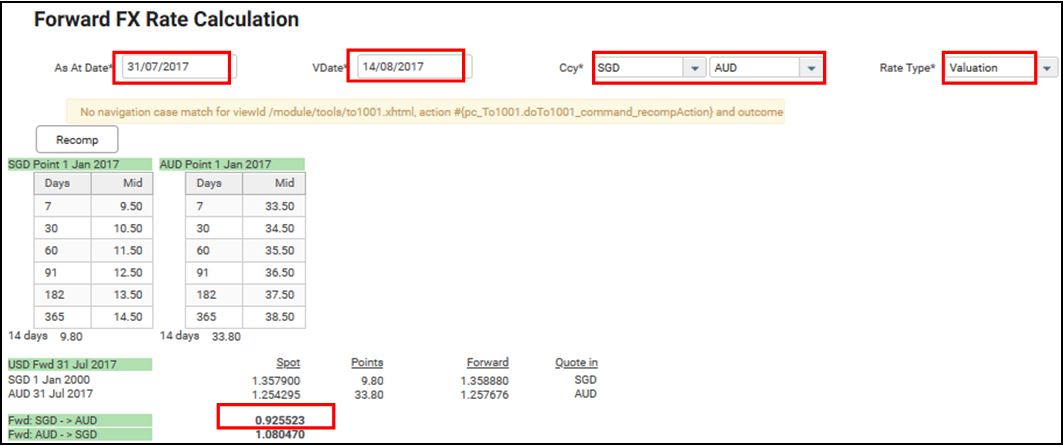Click the Quote in column heading
Screen dimensions: 1063x446
coord(576,363)
